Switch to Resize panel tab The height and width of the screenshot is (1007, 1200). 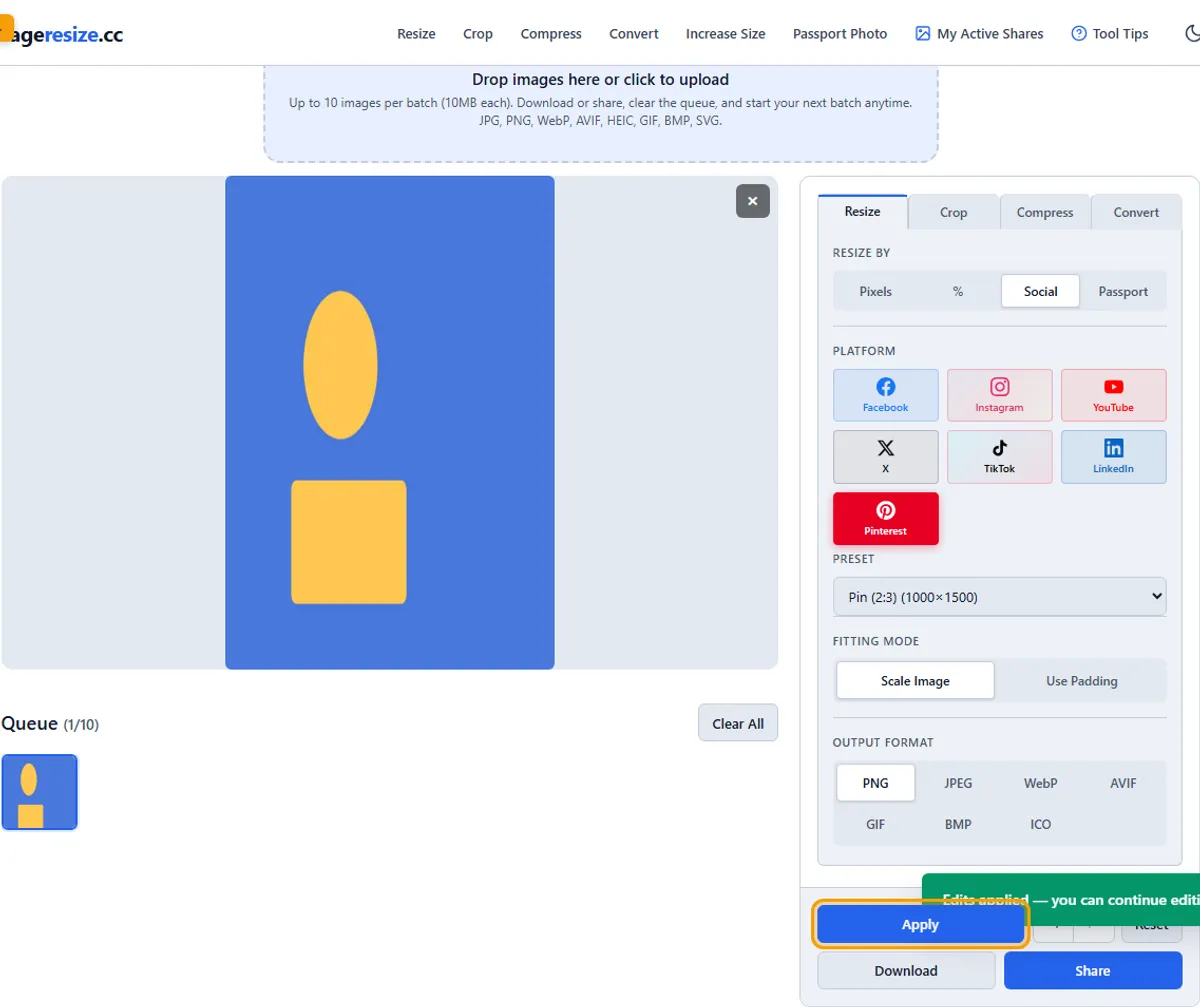862,212
